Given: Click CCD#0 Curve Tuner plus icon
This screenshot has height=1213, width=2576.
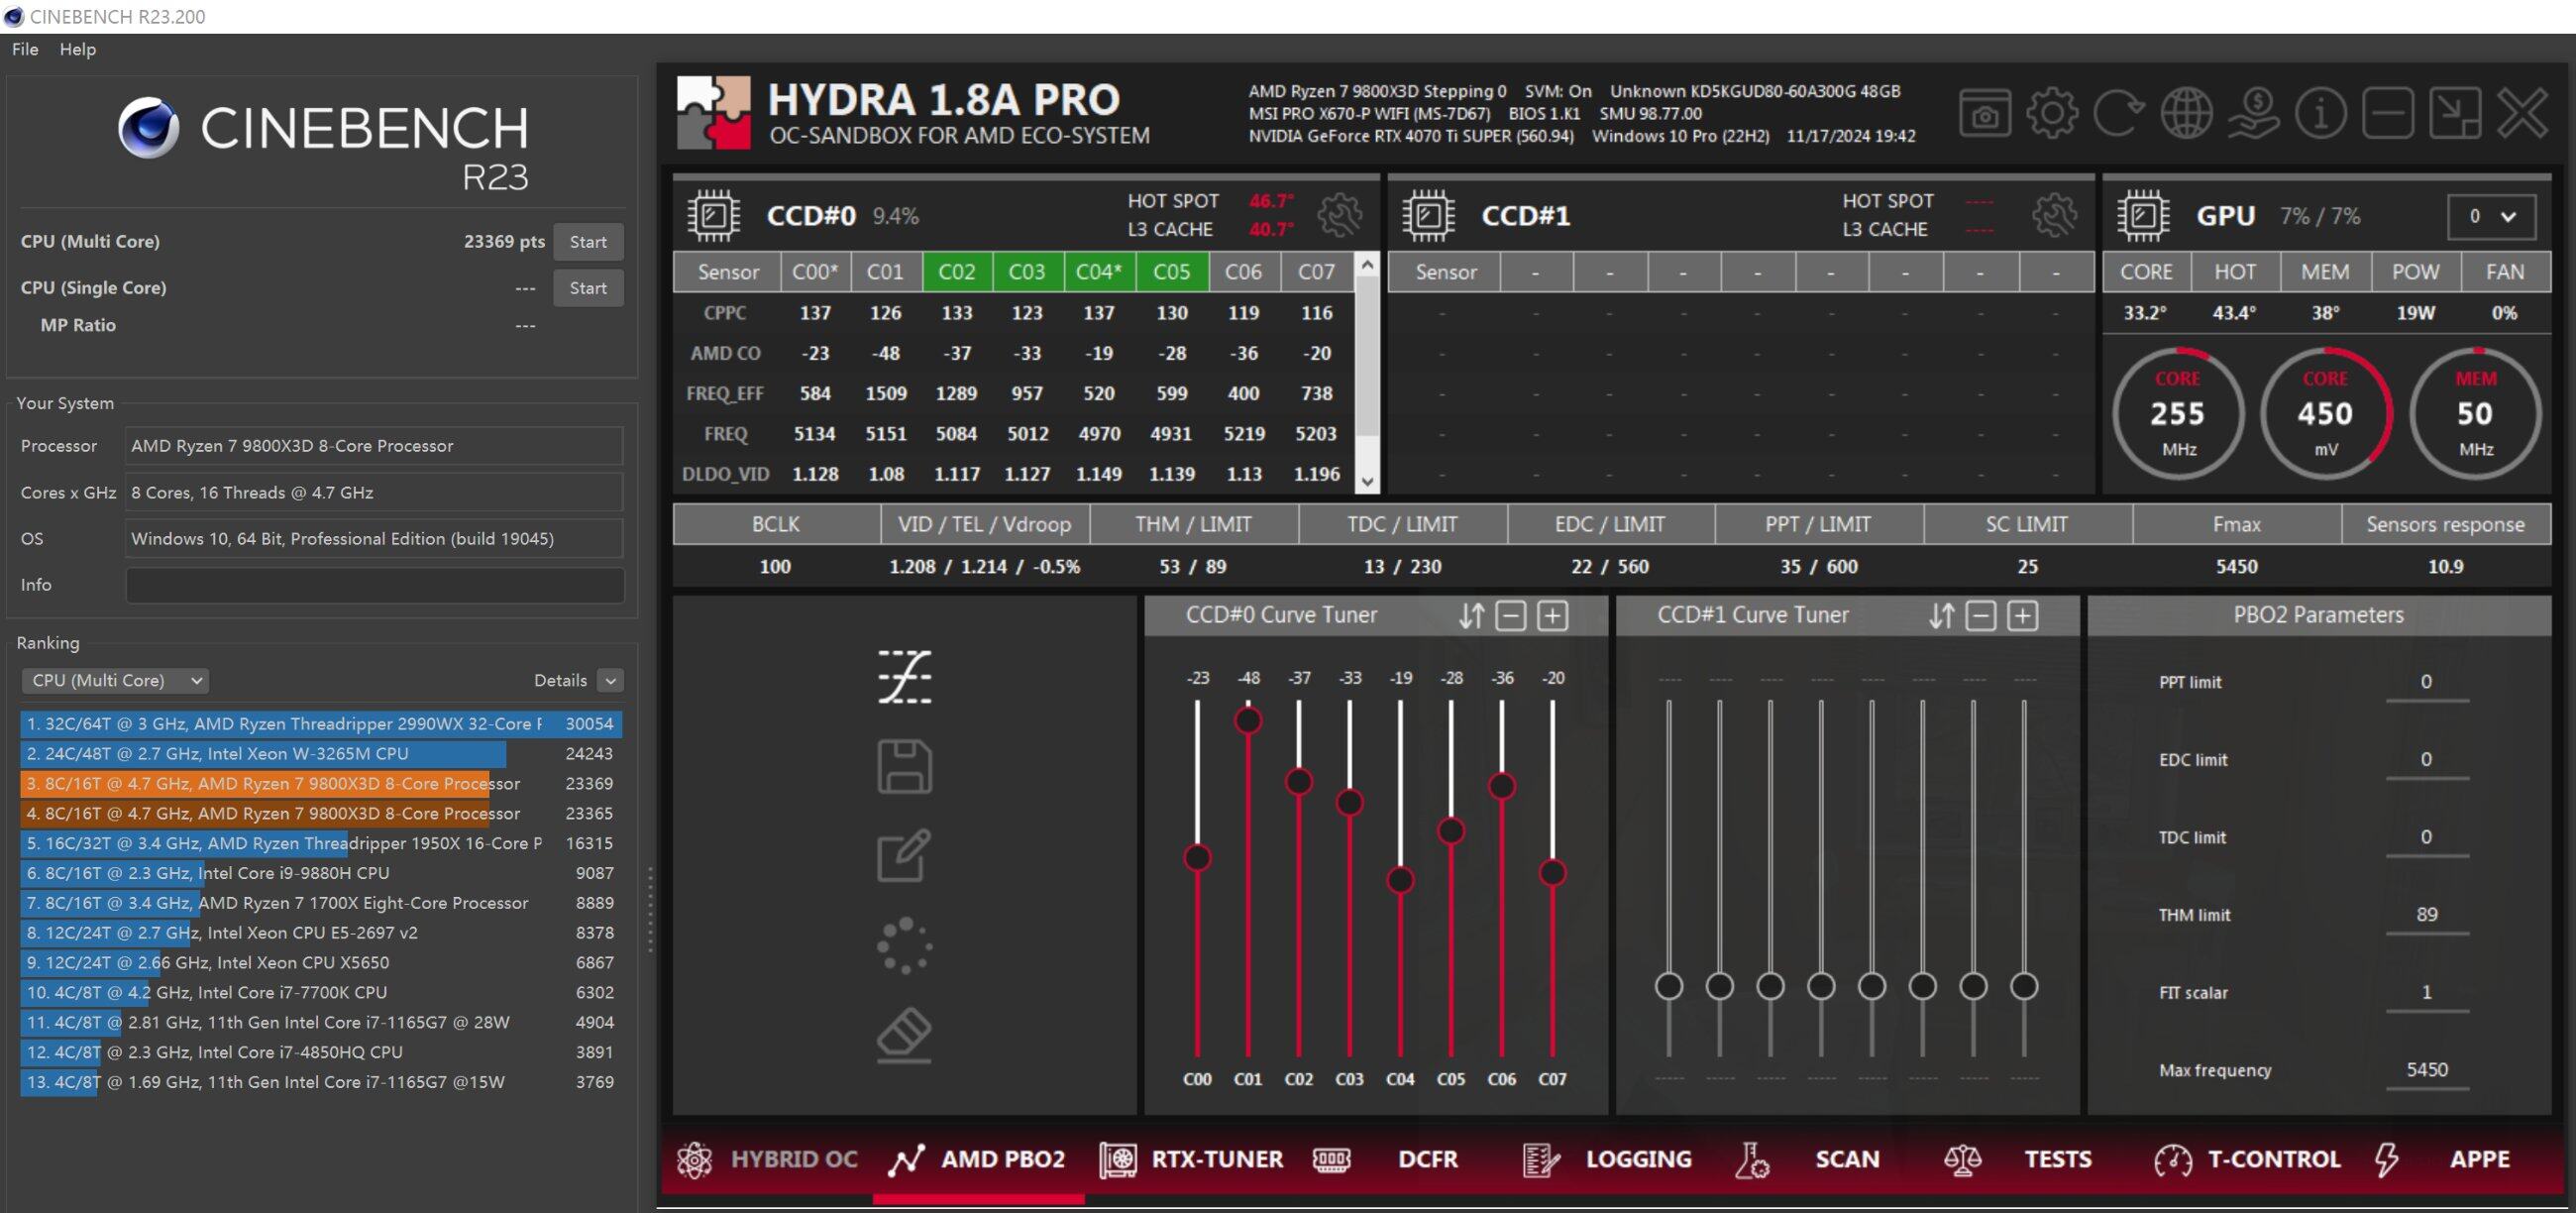Looking at the screenshot, I should click(x=1552, y=615).
